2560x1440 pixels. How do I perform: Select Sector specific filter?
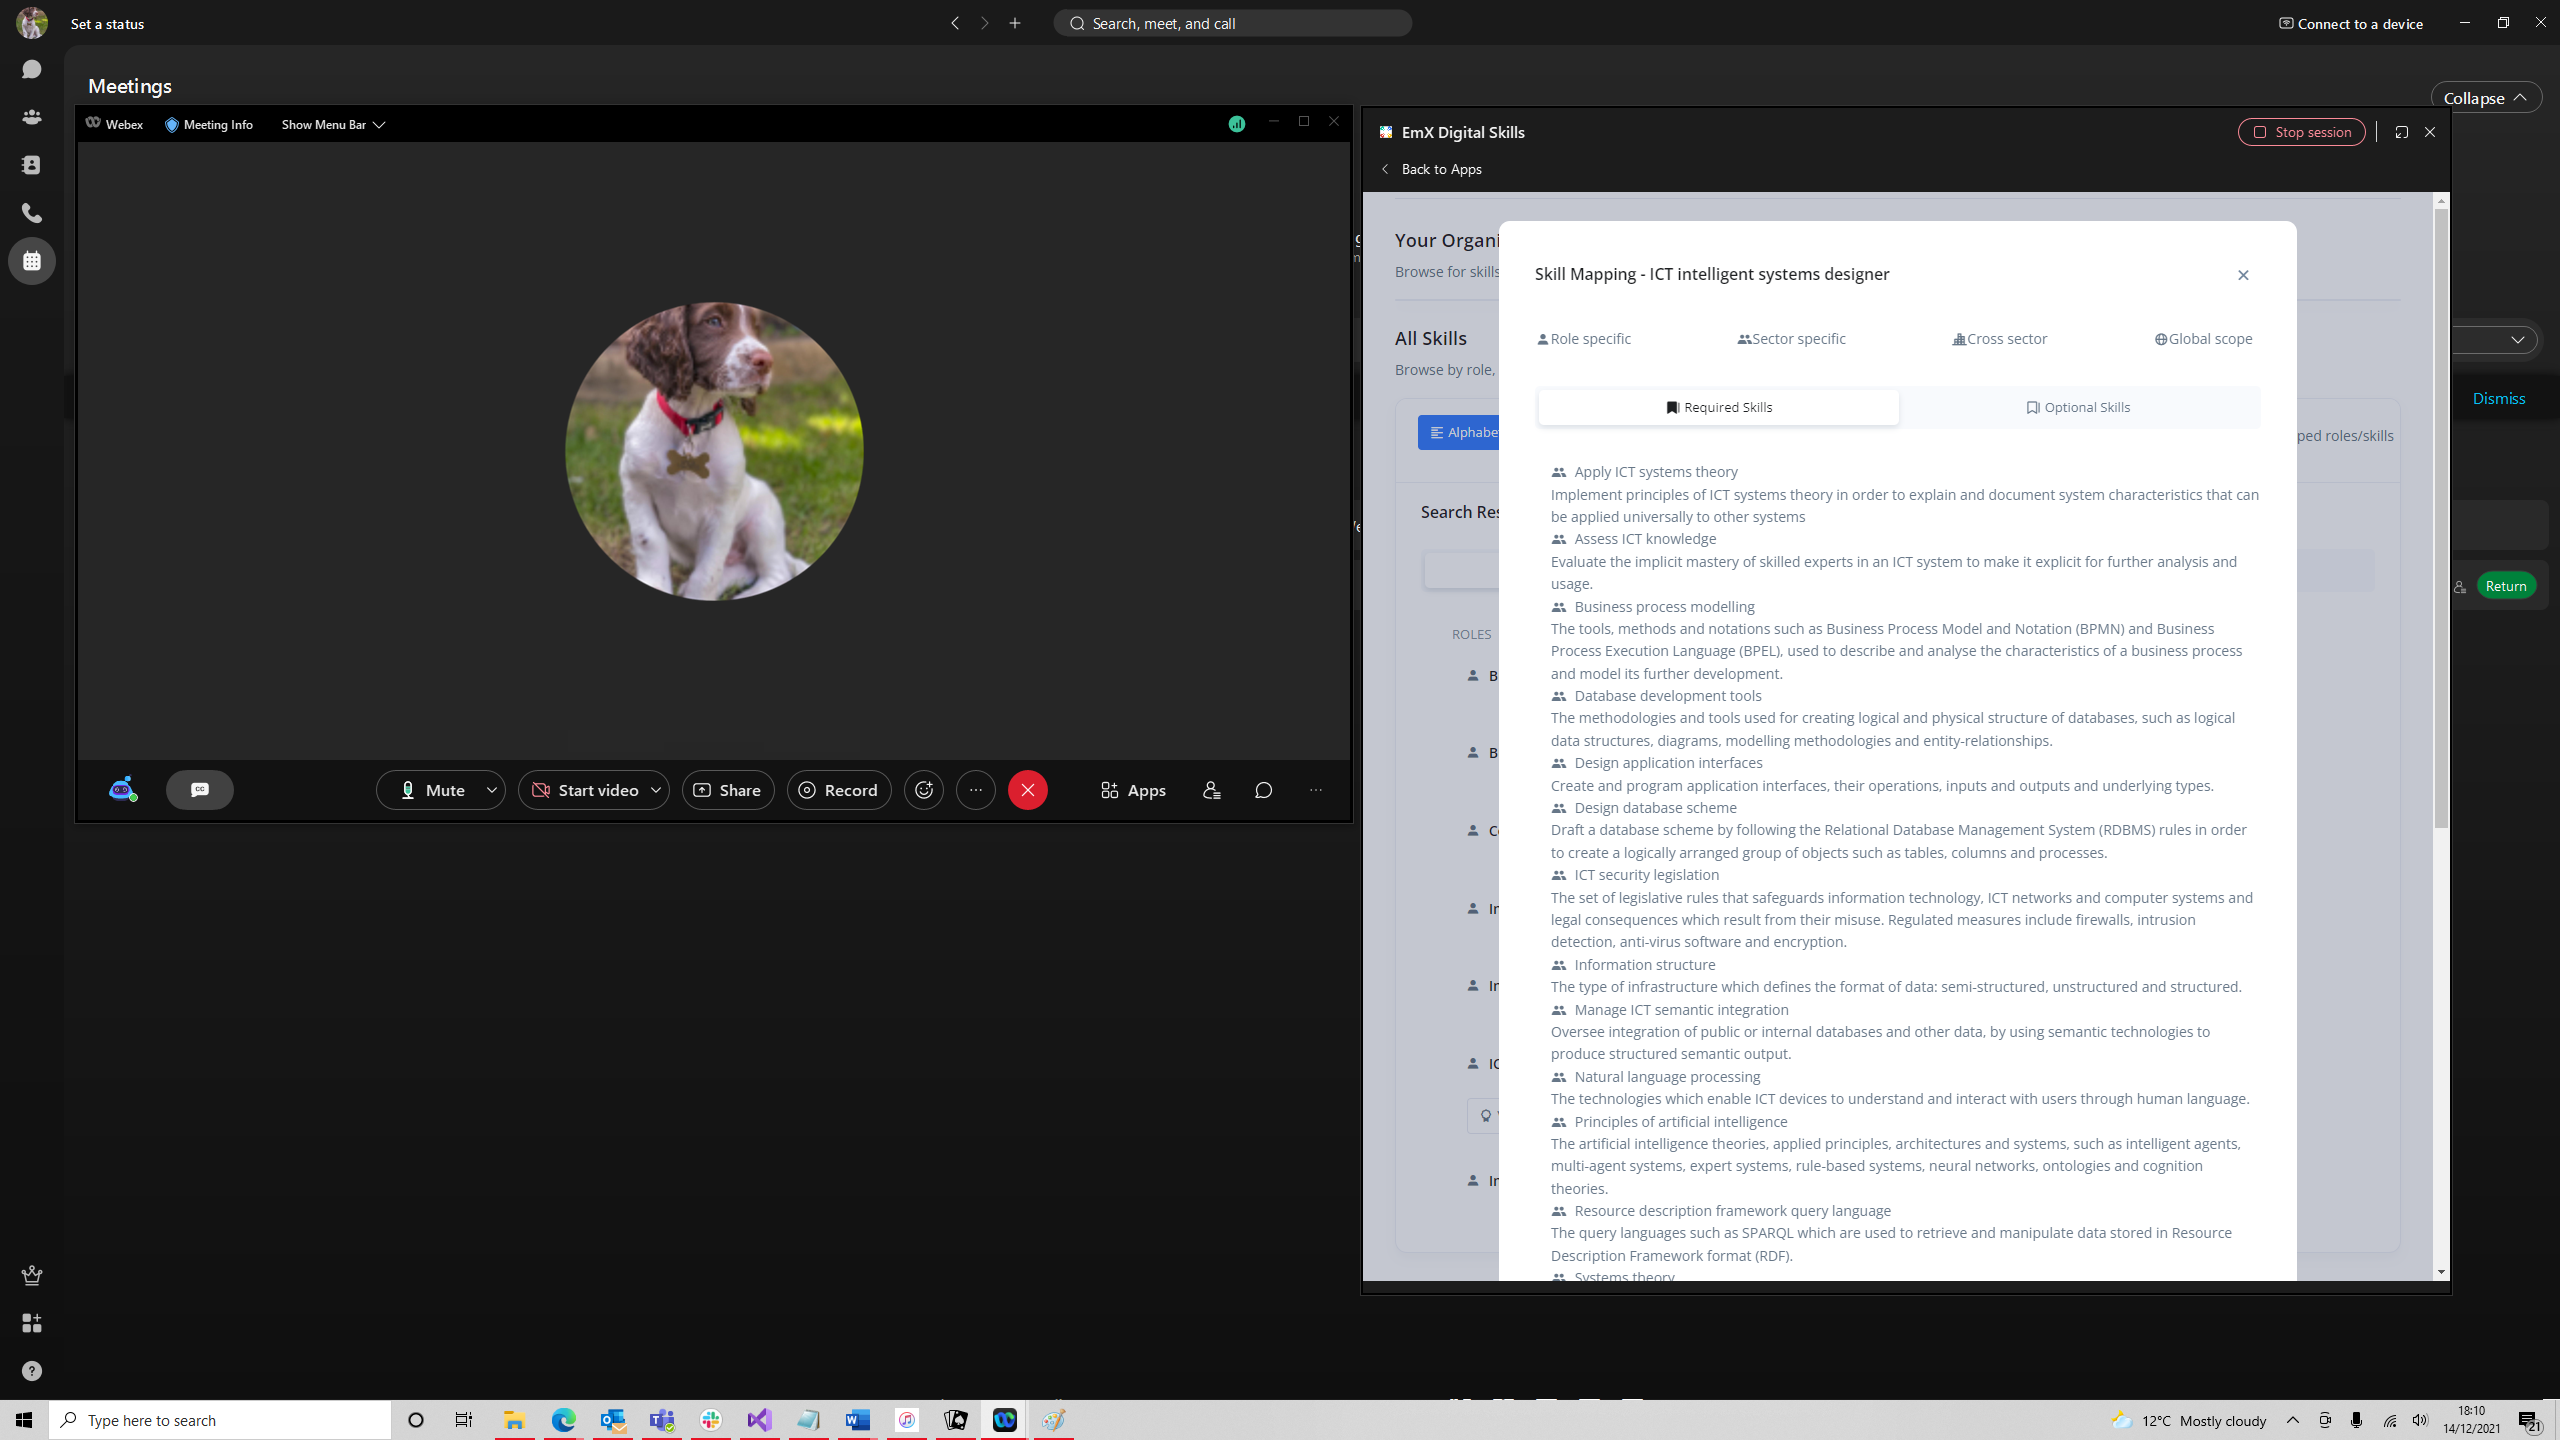(1792, 339)
